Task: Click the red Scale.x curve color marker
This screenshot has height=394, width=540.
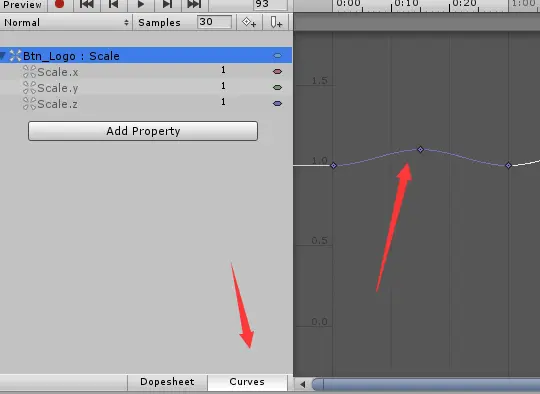Action: [277, 72]
